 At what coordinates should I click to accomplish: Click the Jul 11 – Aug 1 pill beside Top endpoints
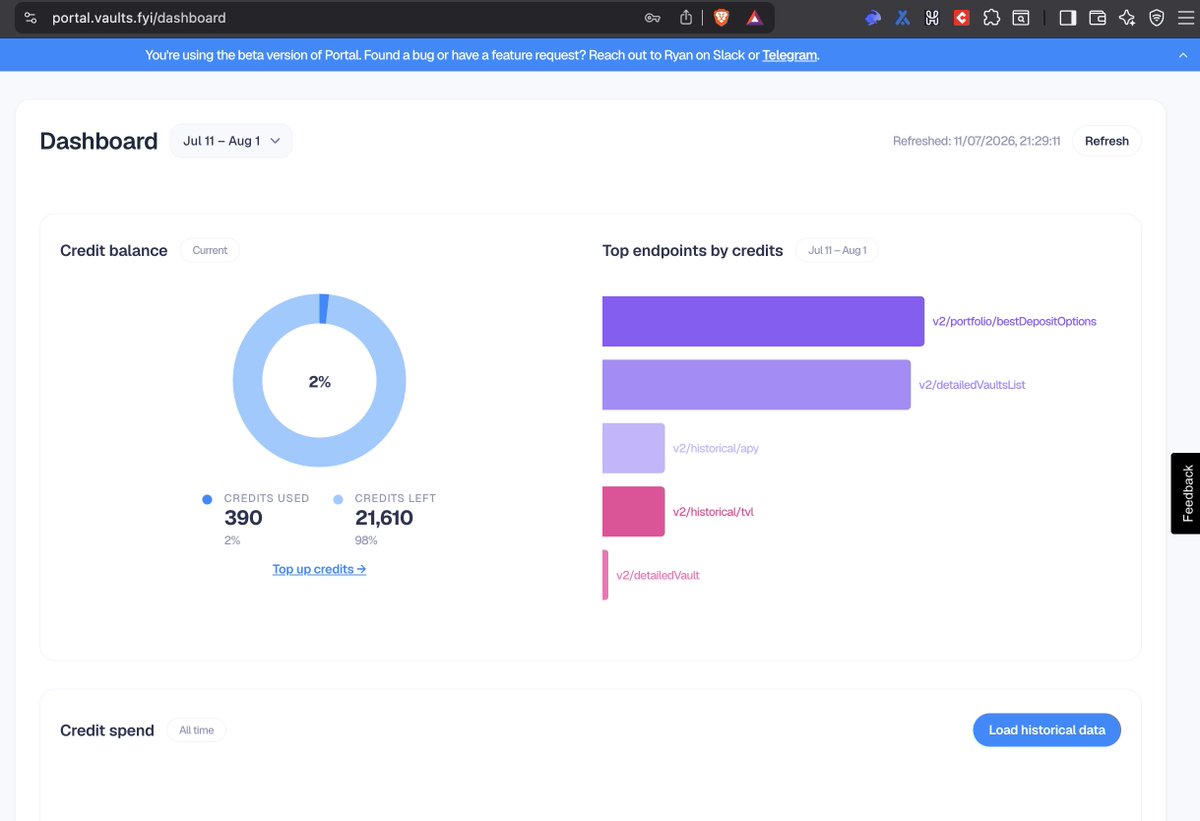pyautogui.click(x=837, y=250)
